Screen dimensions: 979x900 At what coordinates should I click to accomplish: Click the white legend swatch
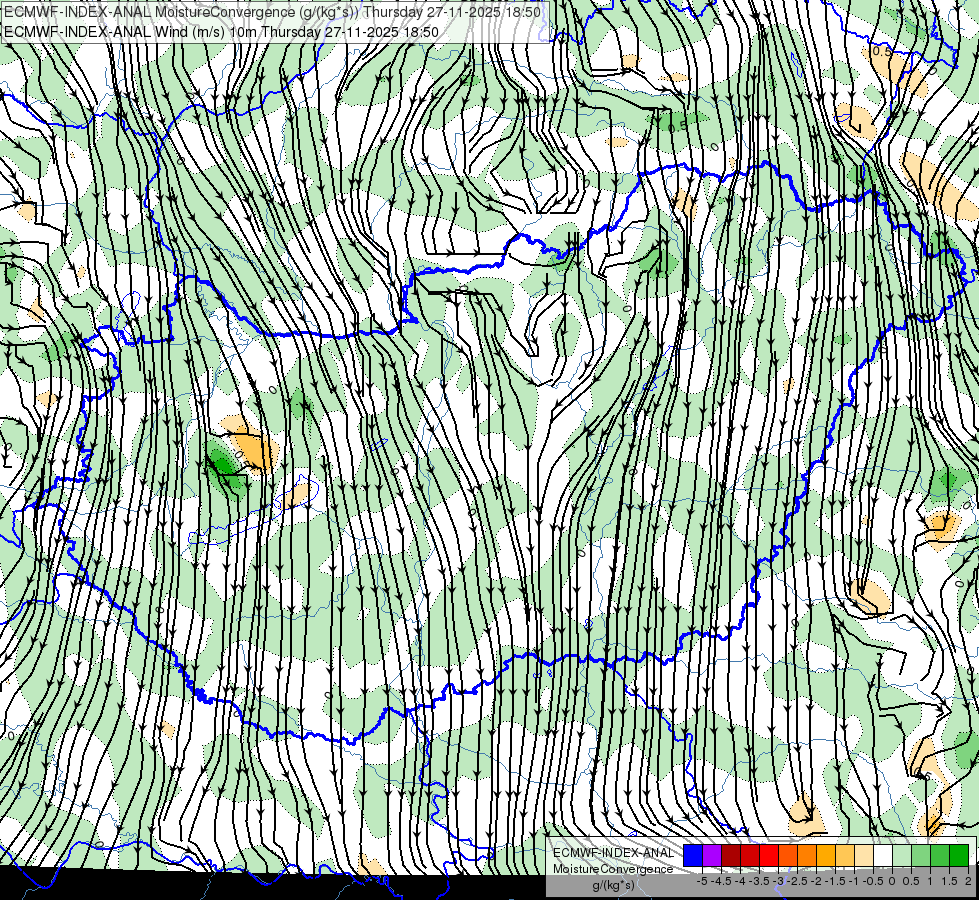tap(883, 856)
